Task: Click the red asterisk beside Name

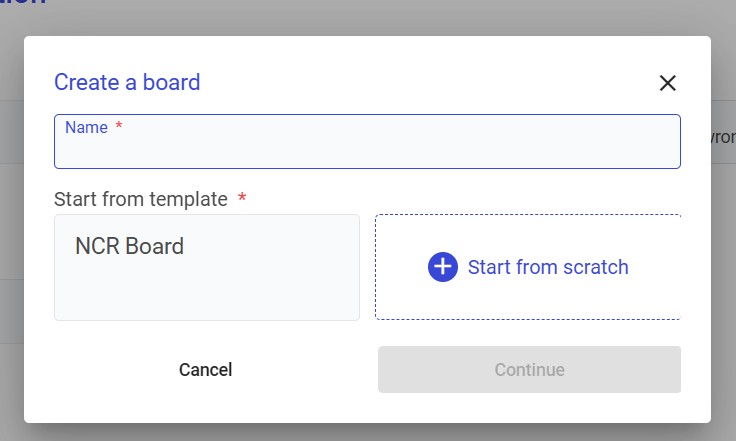Action: [x=119, y=127]
